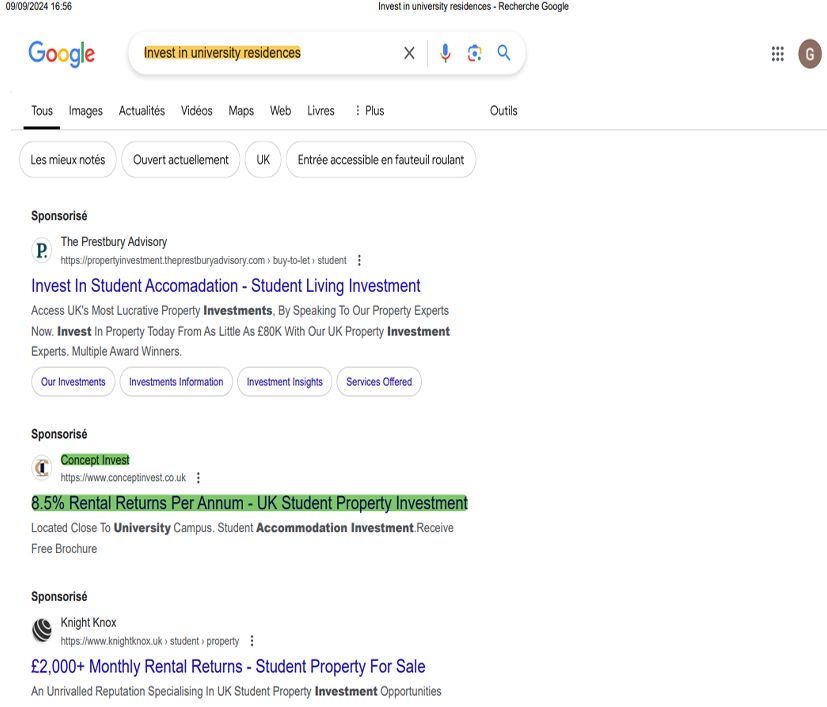Expand the Plus menu of more tabs

(x=369, y=111)
